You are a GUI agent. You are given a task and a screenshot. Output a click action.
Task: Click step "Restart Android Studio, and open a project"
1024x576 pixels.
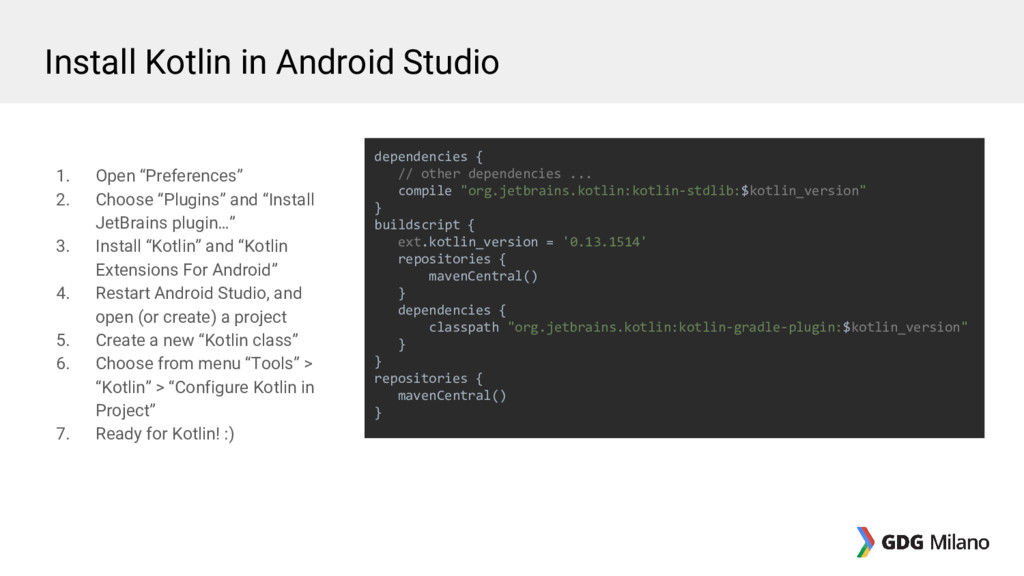(x=199, y=305)
